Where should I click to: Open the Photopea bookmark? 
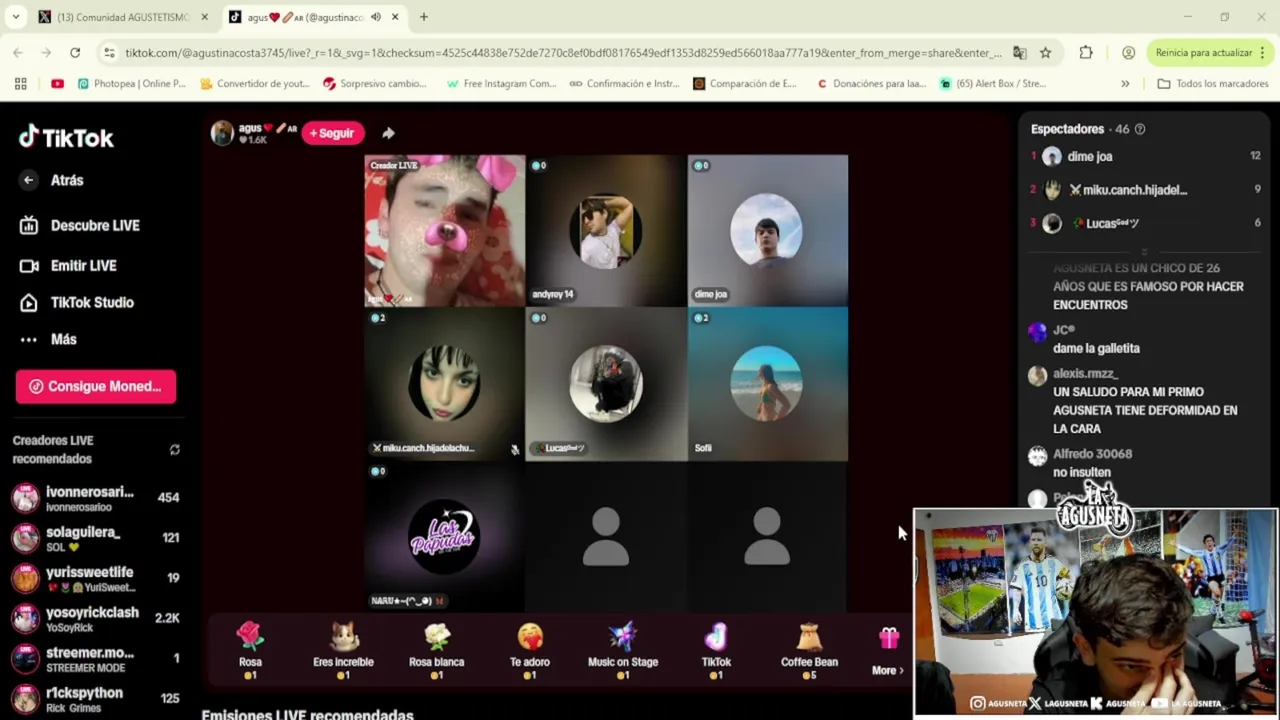click(x=131, y=84)
